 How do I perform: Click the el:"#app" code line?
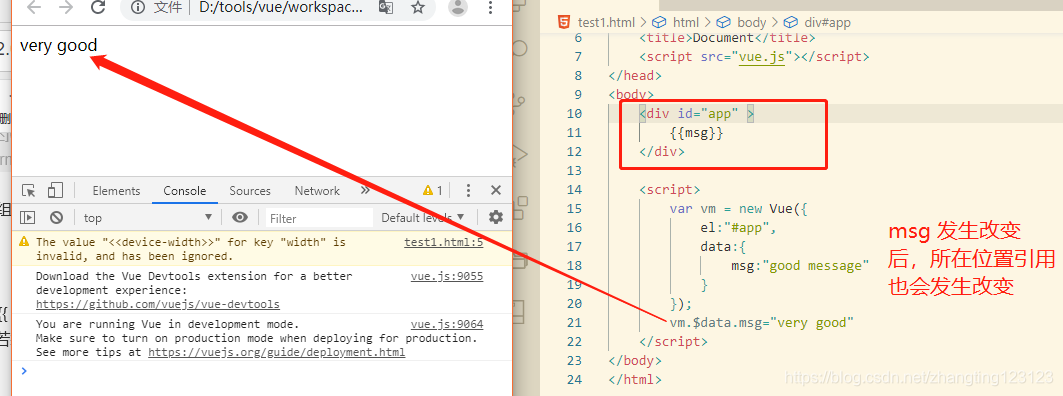(x=738, y=227)
